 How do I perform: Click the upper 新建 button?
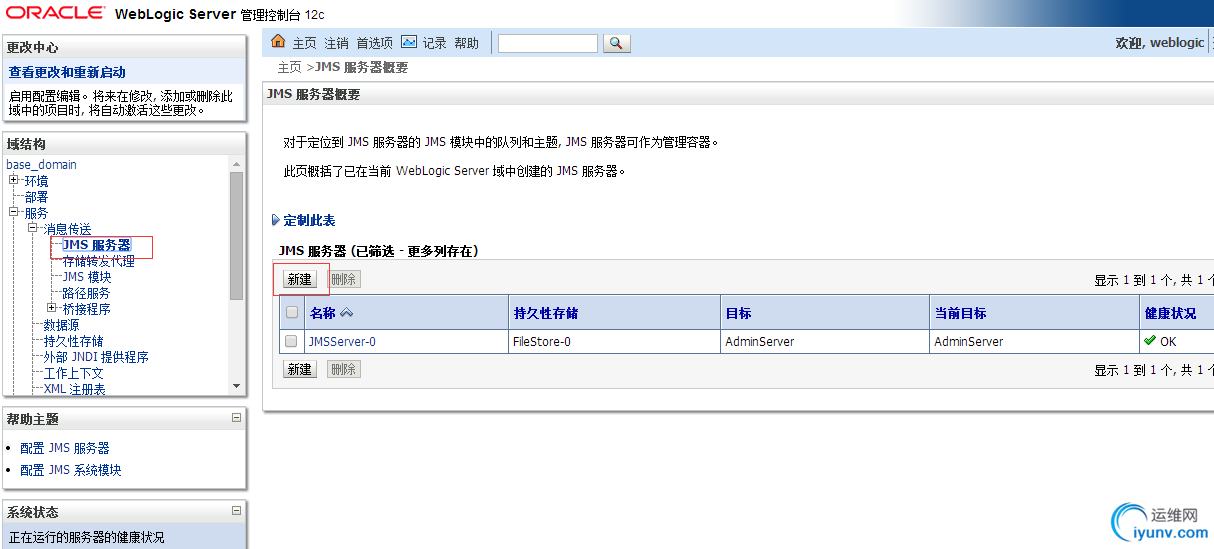coord(299,280)
